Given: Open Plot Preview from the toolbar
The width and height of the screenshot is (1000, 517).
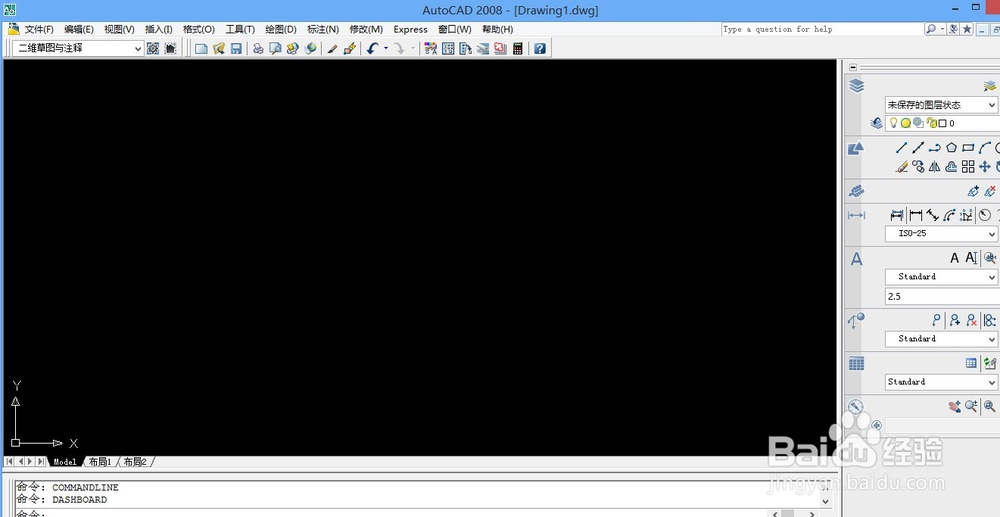Looking at the screenshot, I should 276,48.
